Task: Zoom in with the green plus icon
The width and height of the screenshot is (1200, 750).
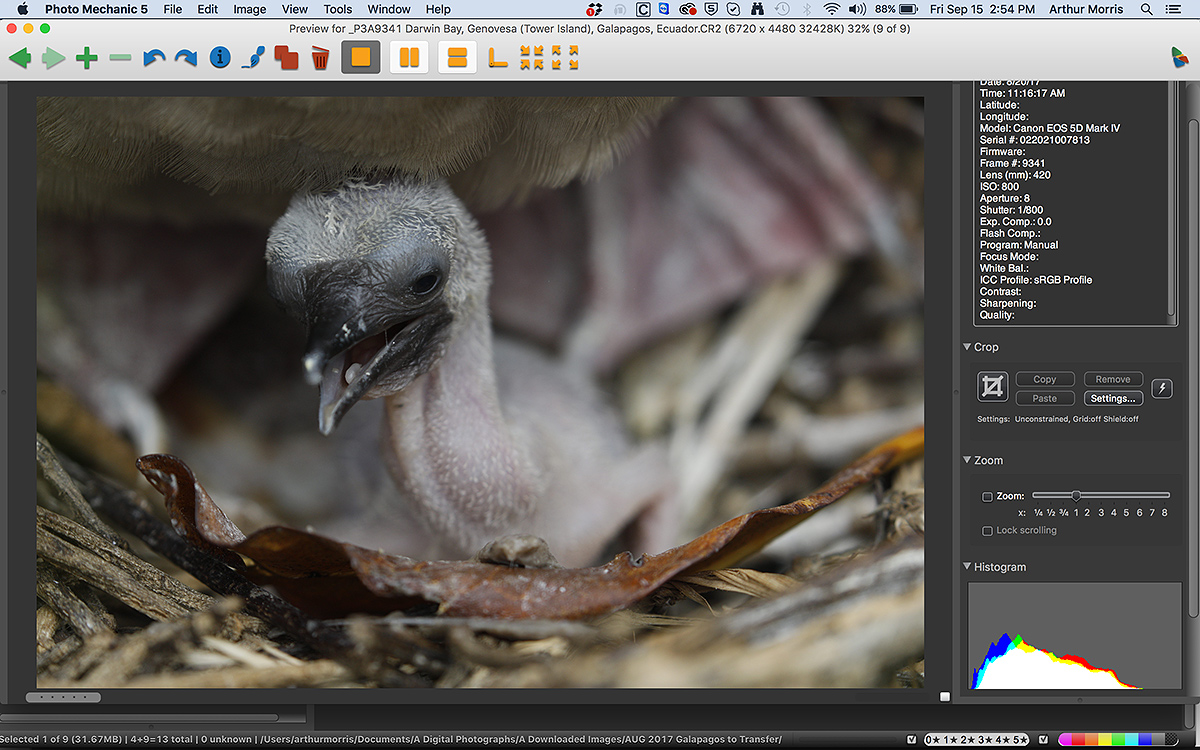Action: [87, 58]
